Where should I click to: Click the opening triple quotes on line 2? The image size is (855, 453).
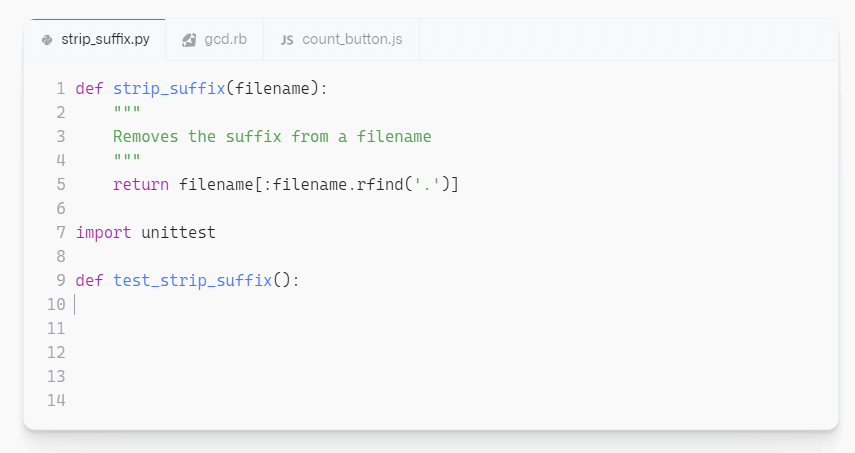[127, 112]
